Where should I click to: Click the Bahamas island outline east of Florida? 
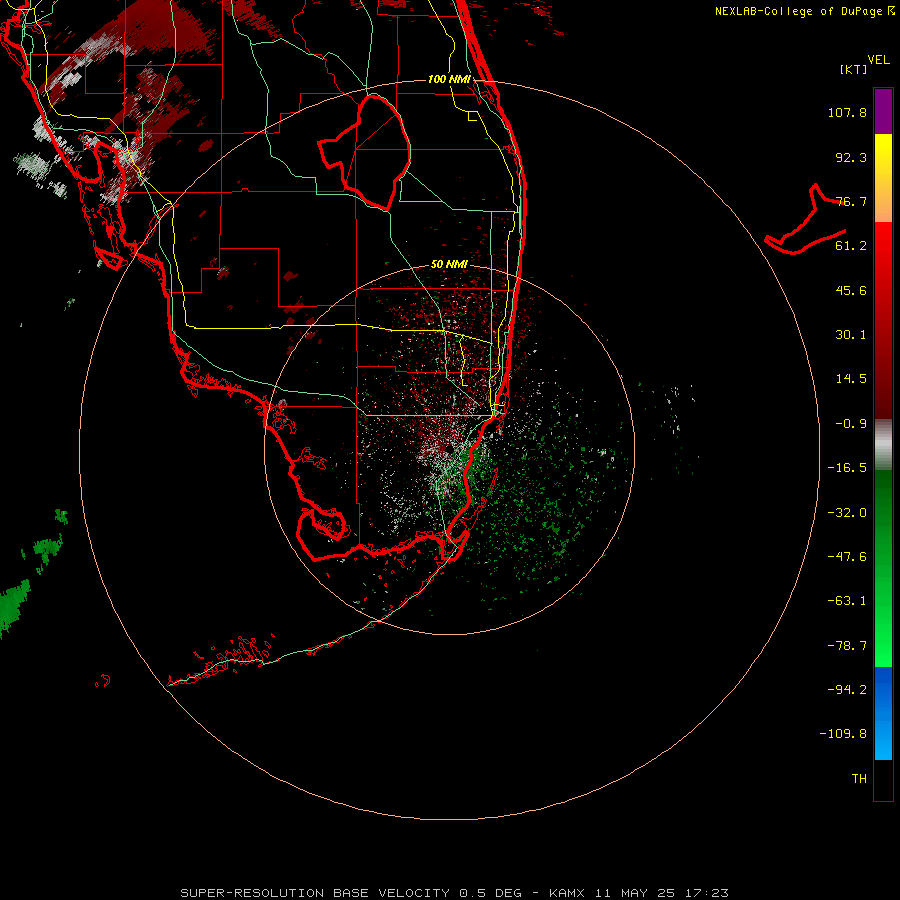point(805,219)
